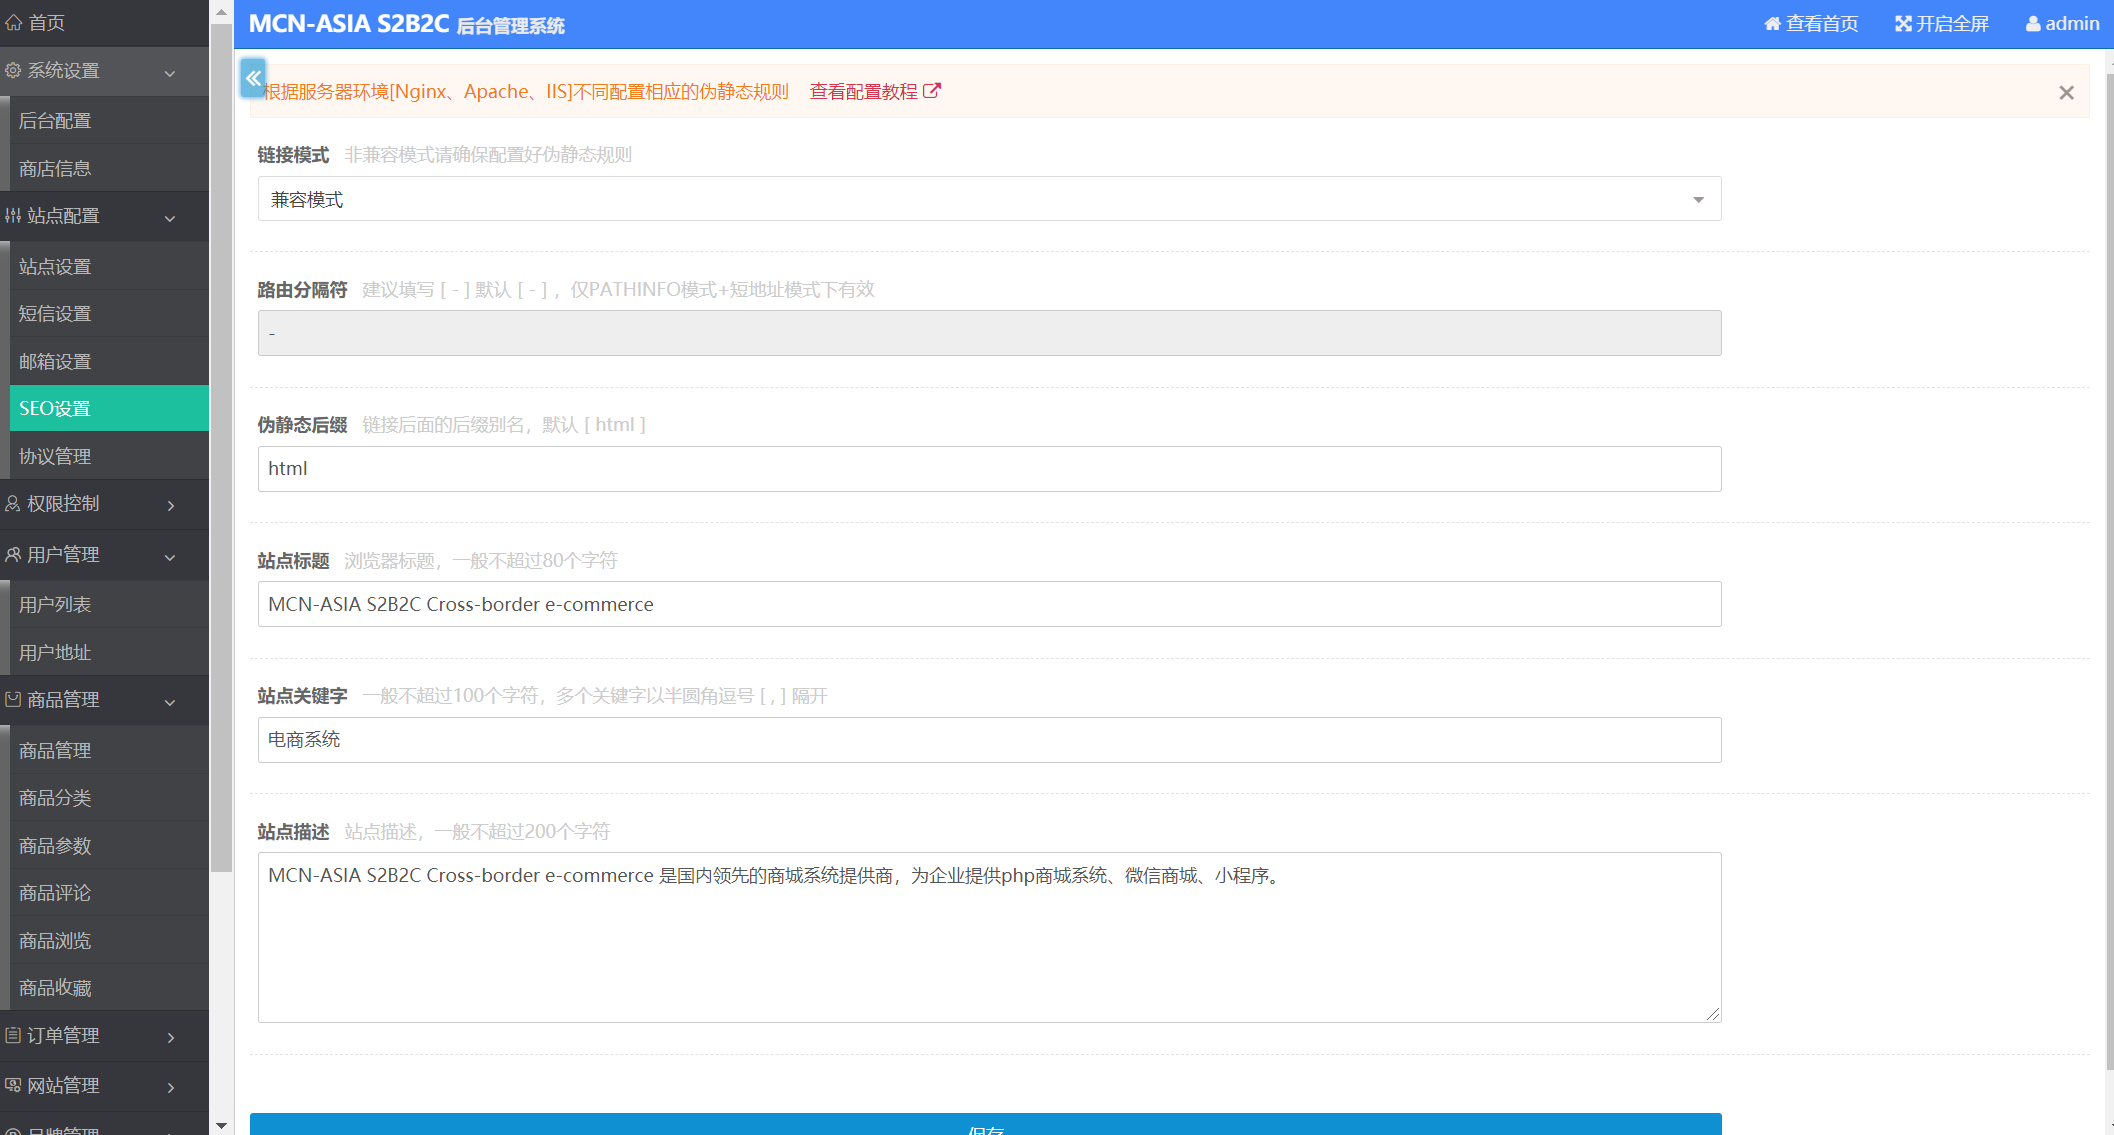Click the 查看首页 link in top bar
Viewport: 2114px width, 1135px height.
pos(1810,23)
